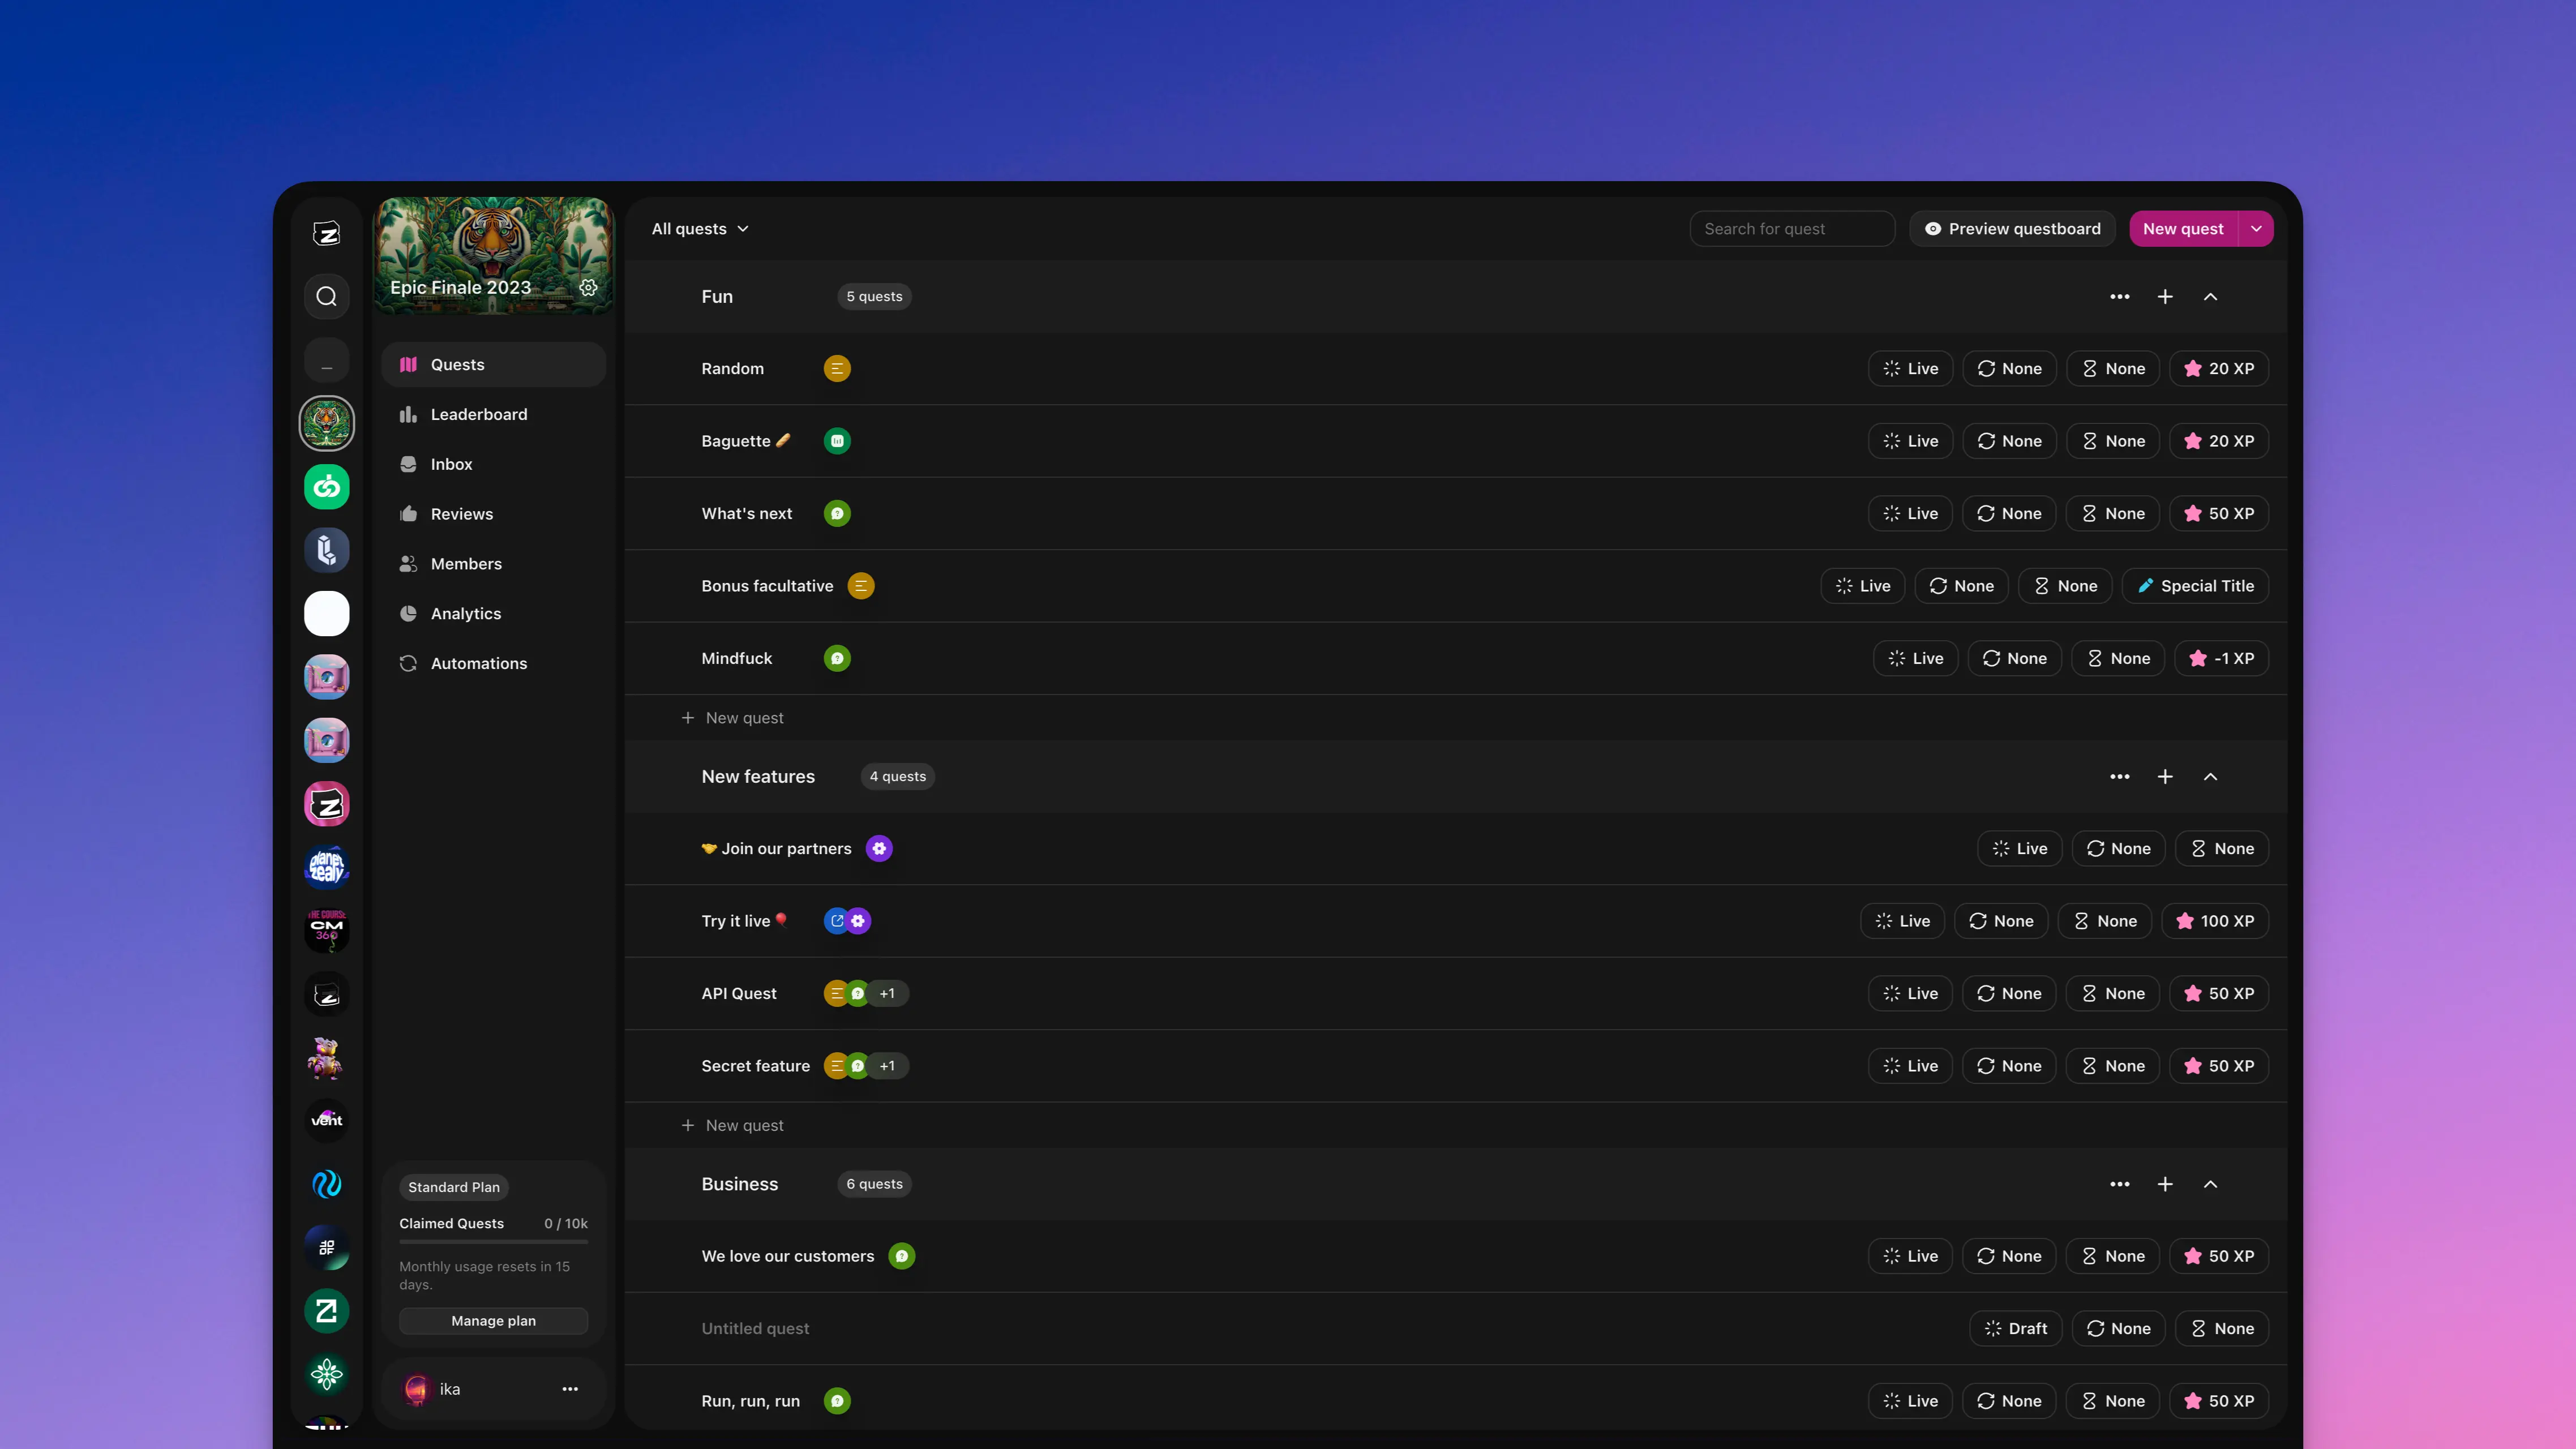
Task: Click the plus icon in the Fun category header
Action: [2165, 297]
